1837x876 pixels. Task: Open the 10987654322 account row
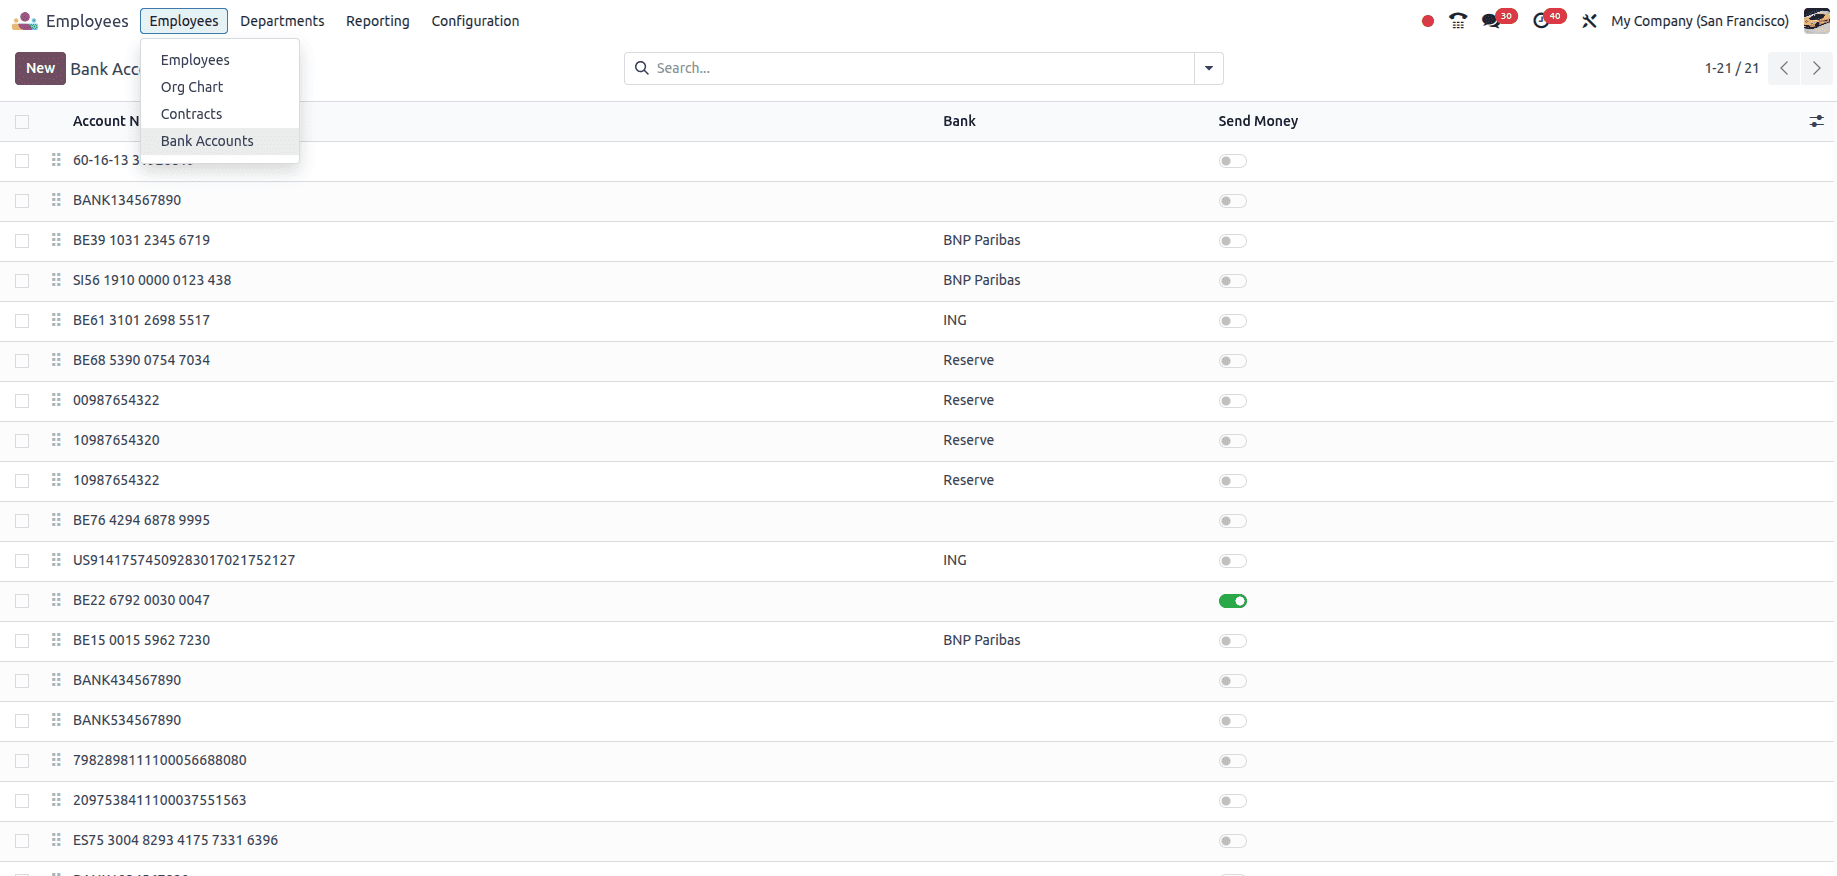(918, 481)
